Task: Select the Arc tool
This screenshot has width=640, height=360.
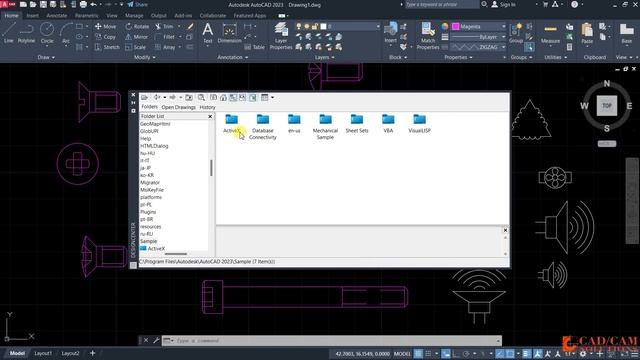Action: tap(66, 33)
